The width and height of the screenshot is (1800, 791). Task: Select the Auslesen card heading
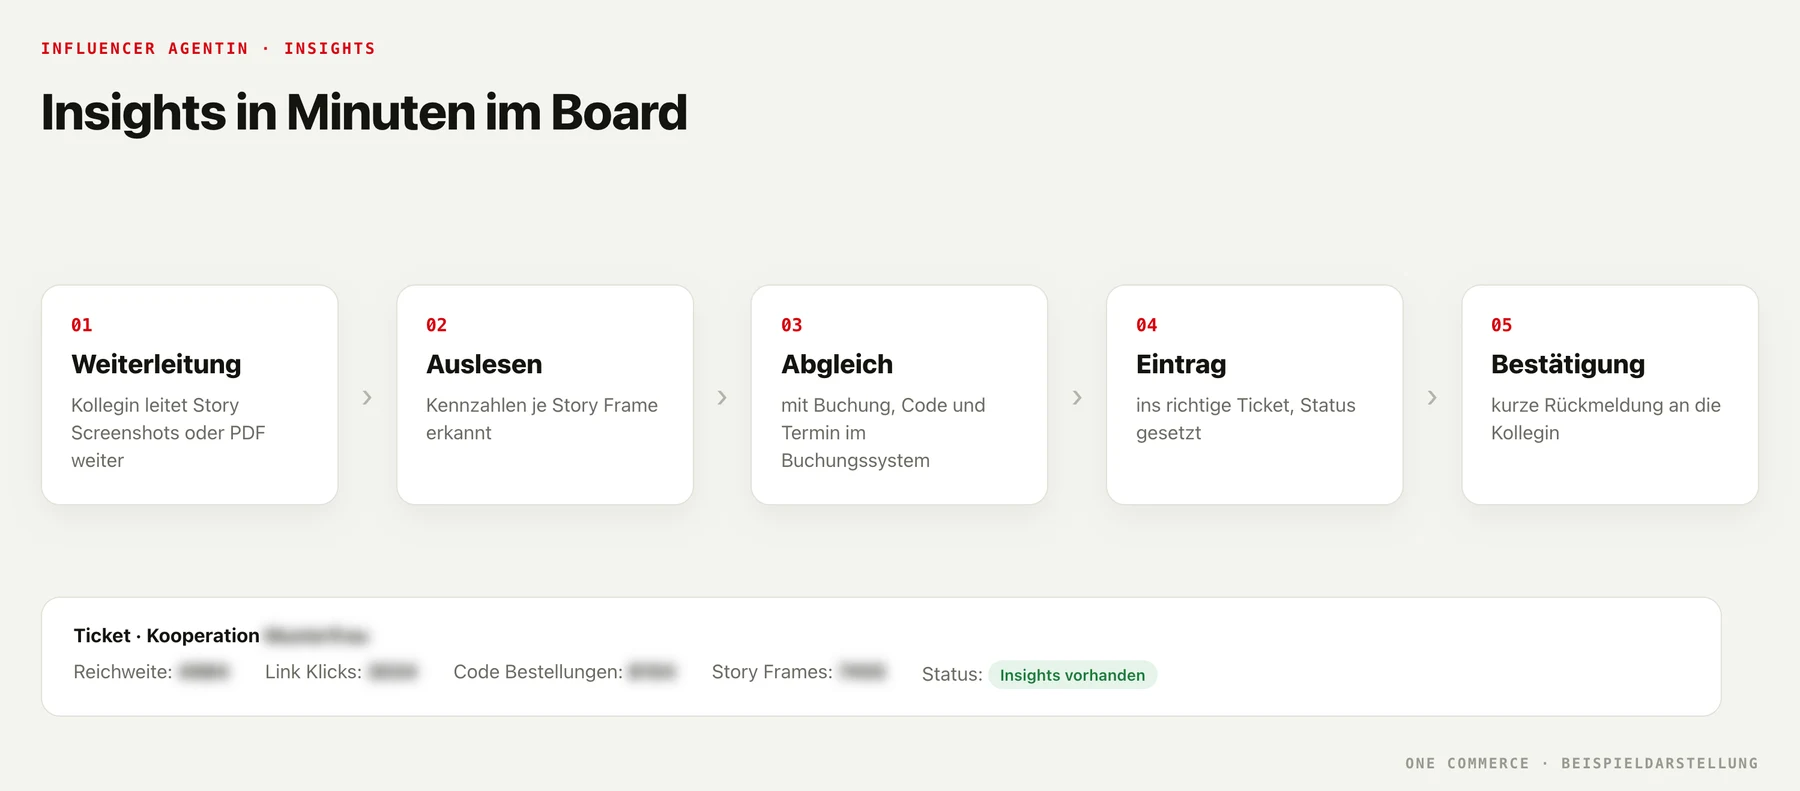point(484,364)
